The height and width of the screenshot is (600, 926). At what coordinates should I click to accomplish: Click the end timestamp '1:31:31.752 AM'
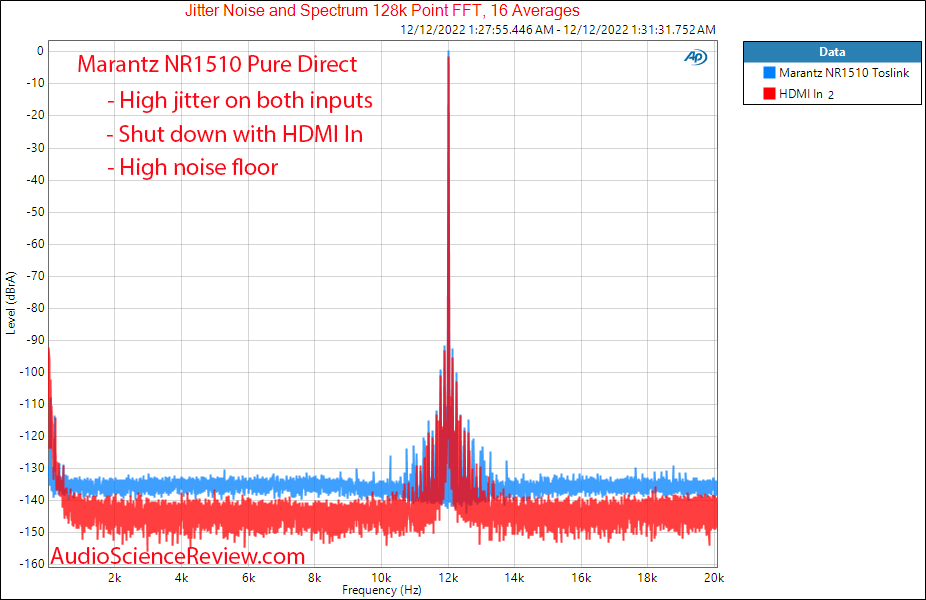point(673,30)
